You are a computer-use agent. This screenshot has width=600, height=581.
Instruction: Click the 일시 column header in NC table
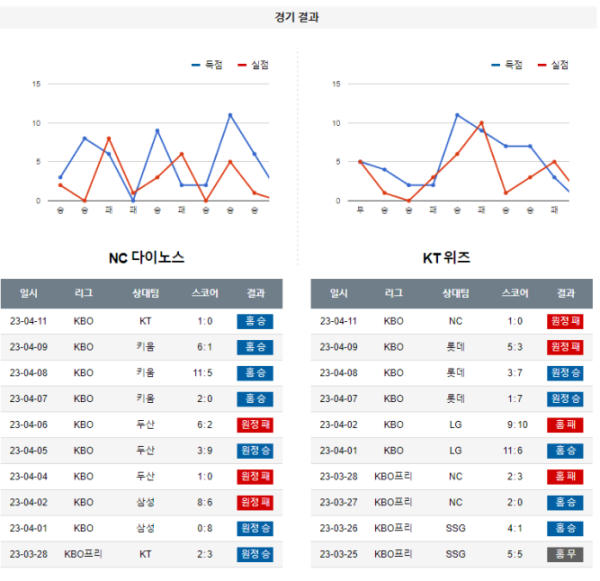pos(29,294)
